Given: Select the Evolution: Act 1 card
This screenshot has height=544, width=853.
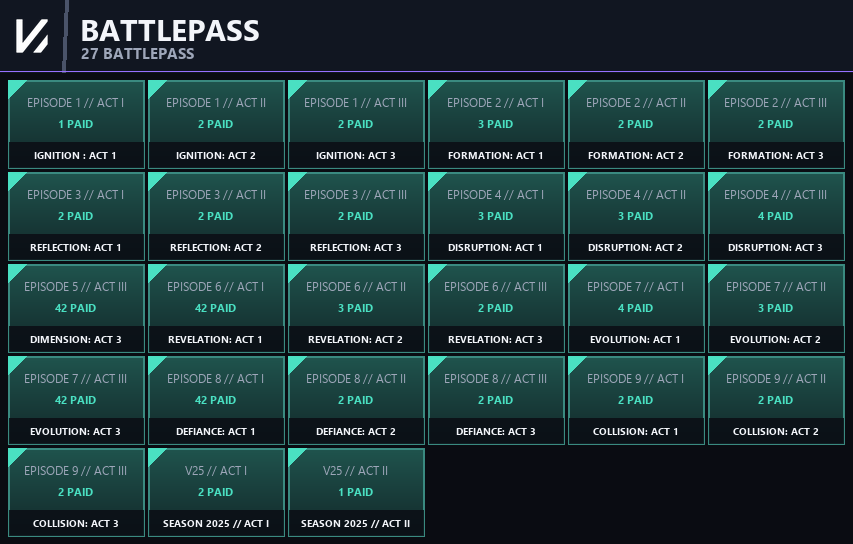Looking at the screenshot, I should point(636,308).
